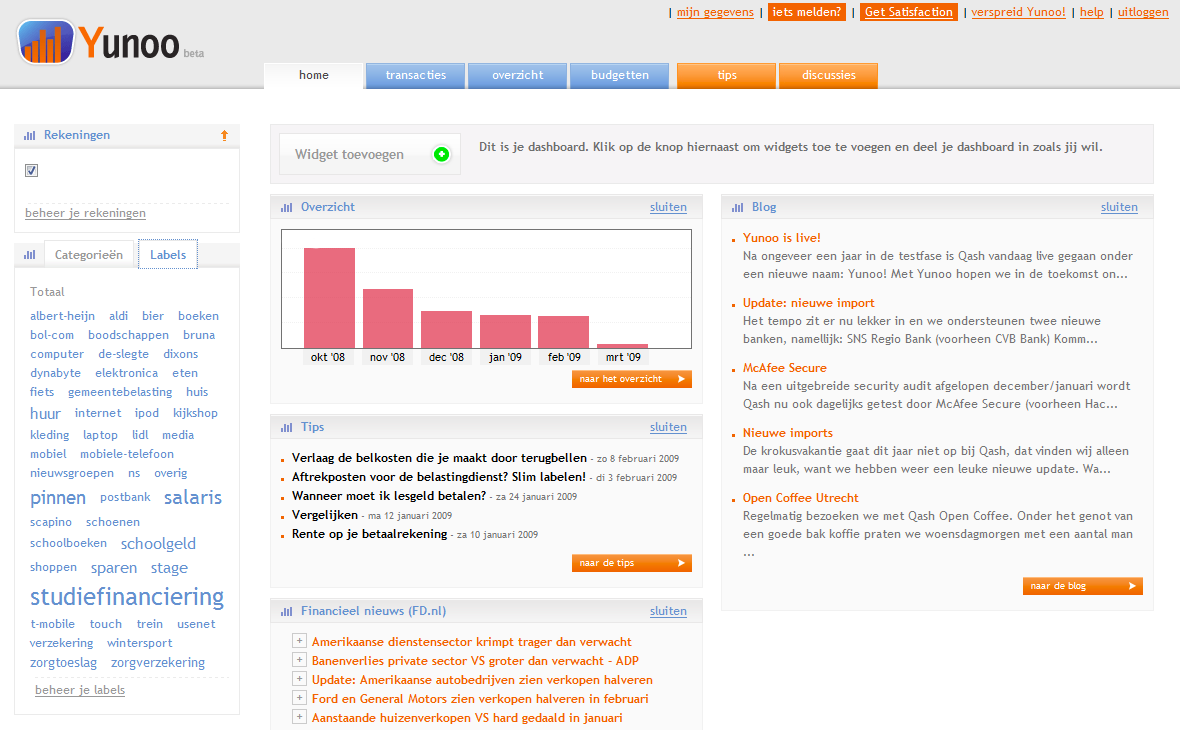This screenshot has width=1180, height=730.
Task: Click the chart icon beside Overzicht title
Action: [287, 208]
